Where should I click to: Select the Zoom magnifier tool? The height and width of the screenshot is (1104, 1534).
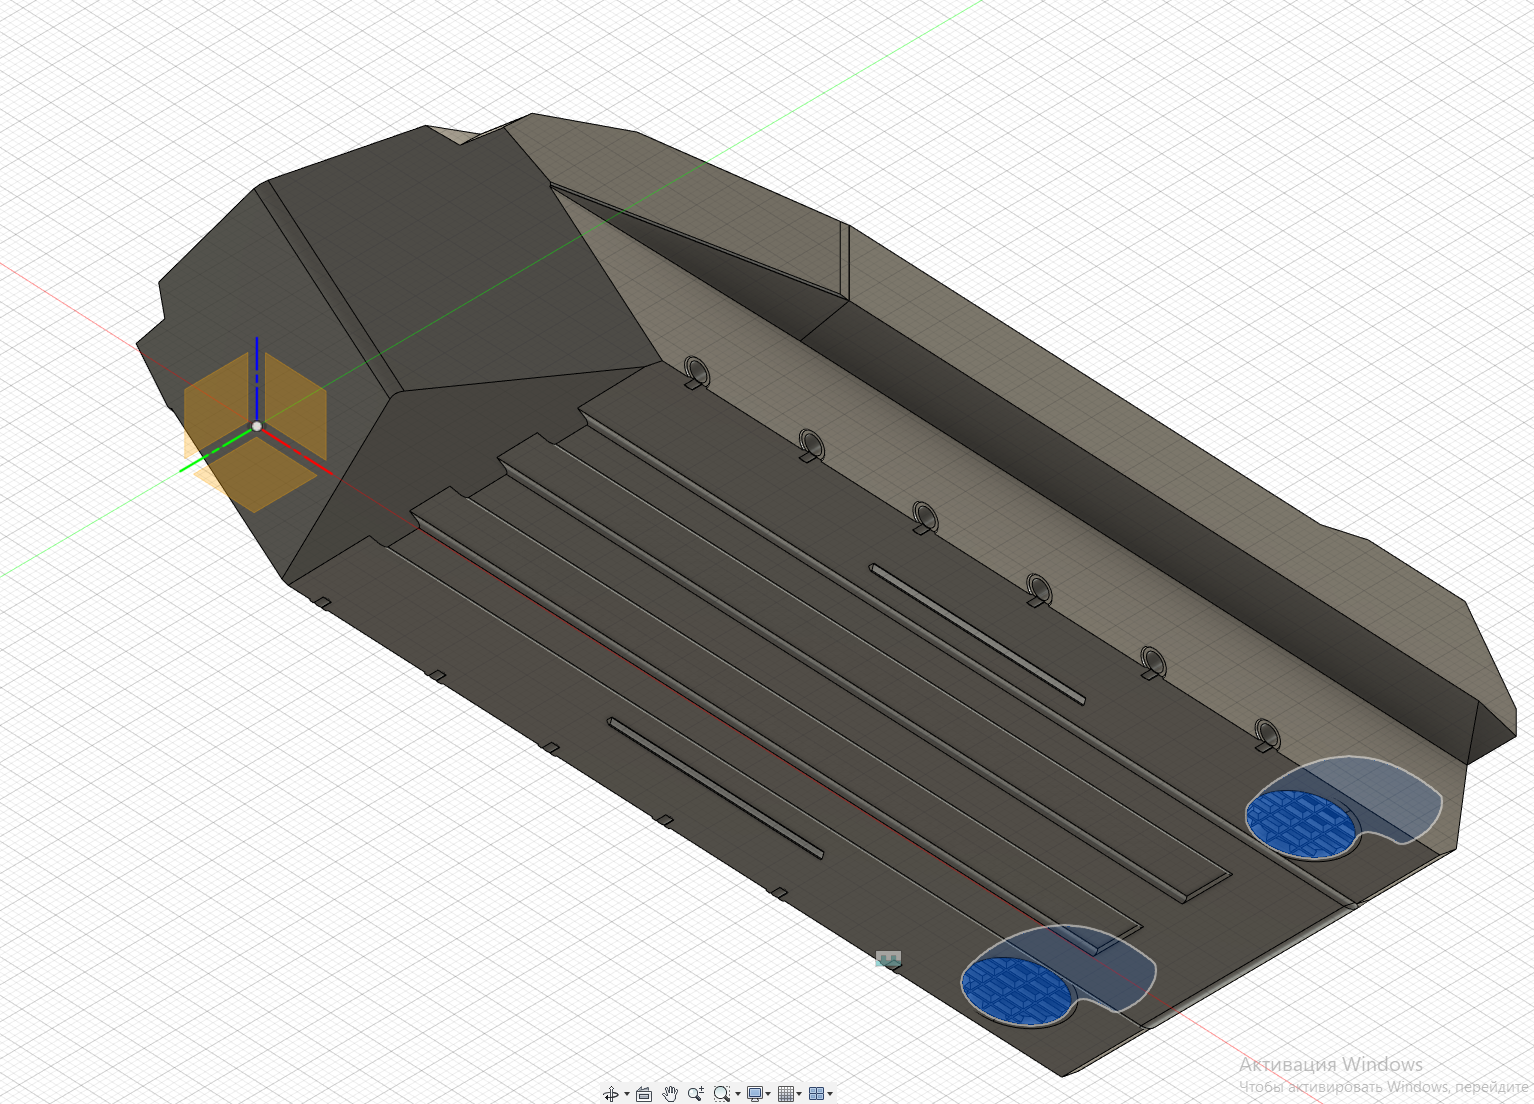696,1094
